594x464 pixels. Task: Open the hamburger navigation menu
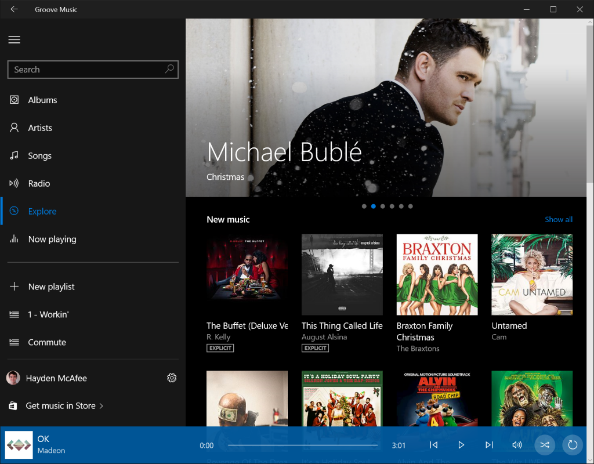pos(14,40)
